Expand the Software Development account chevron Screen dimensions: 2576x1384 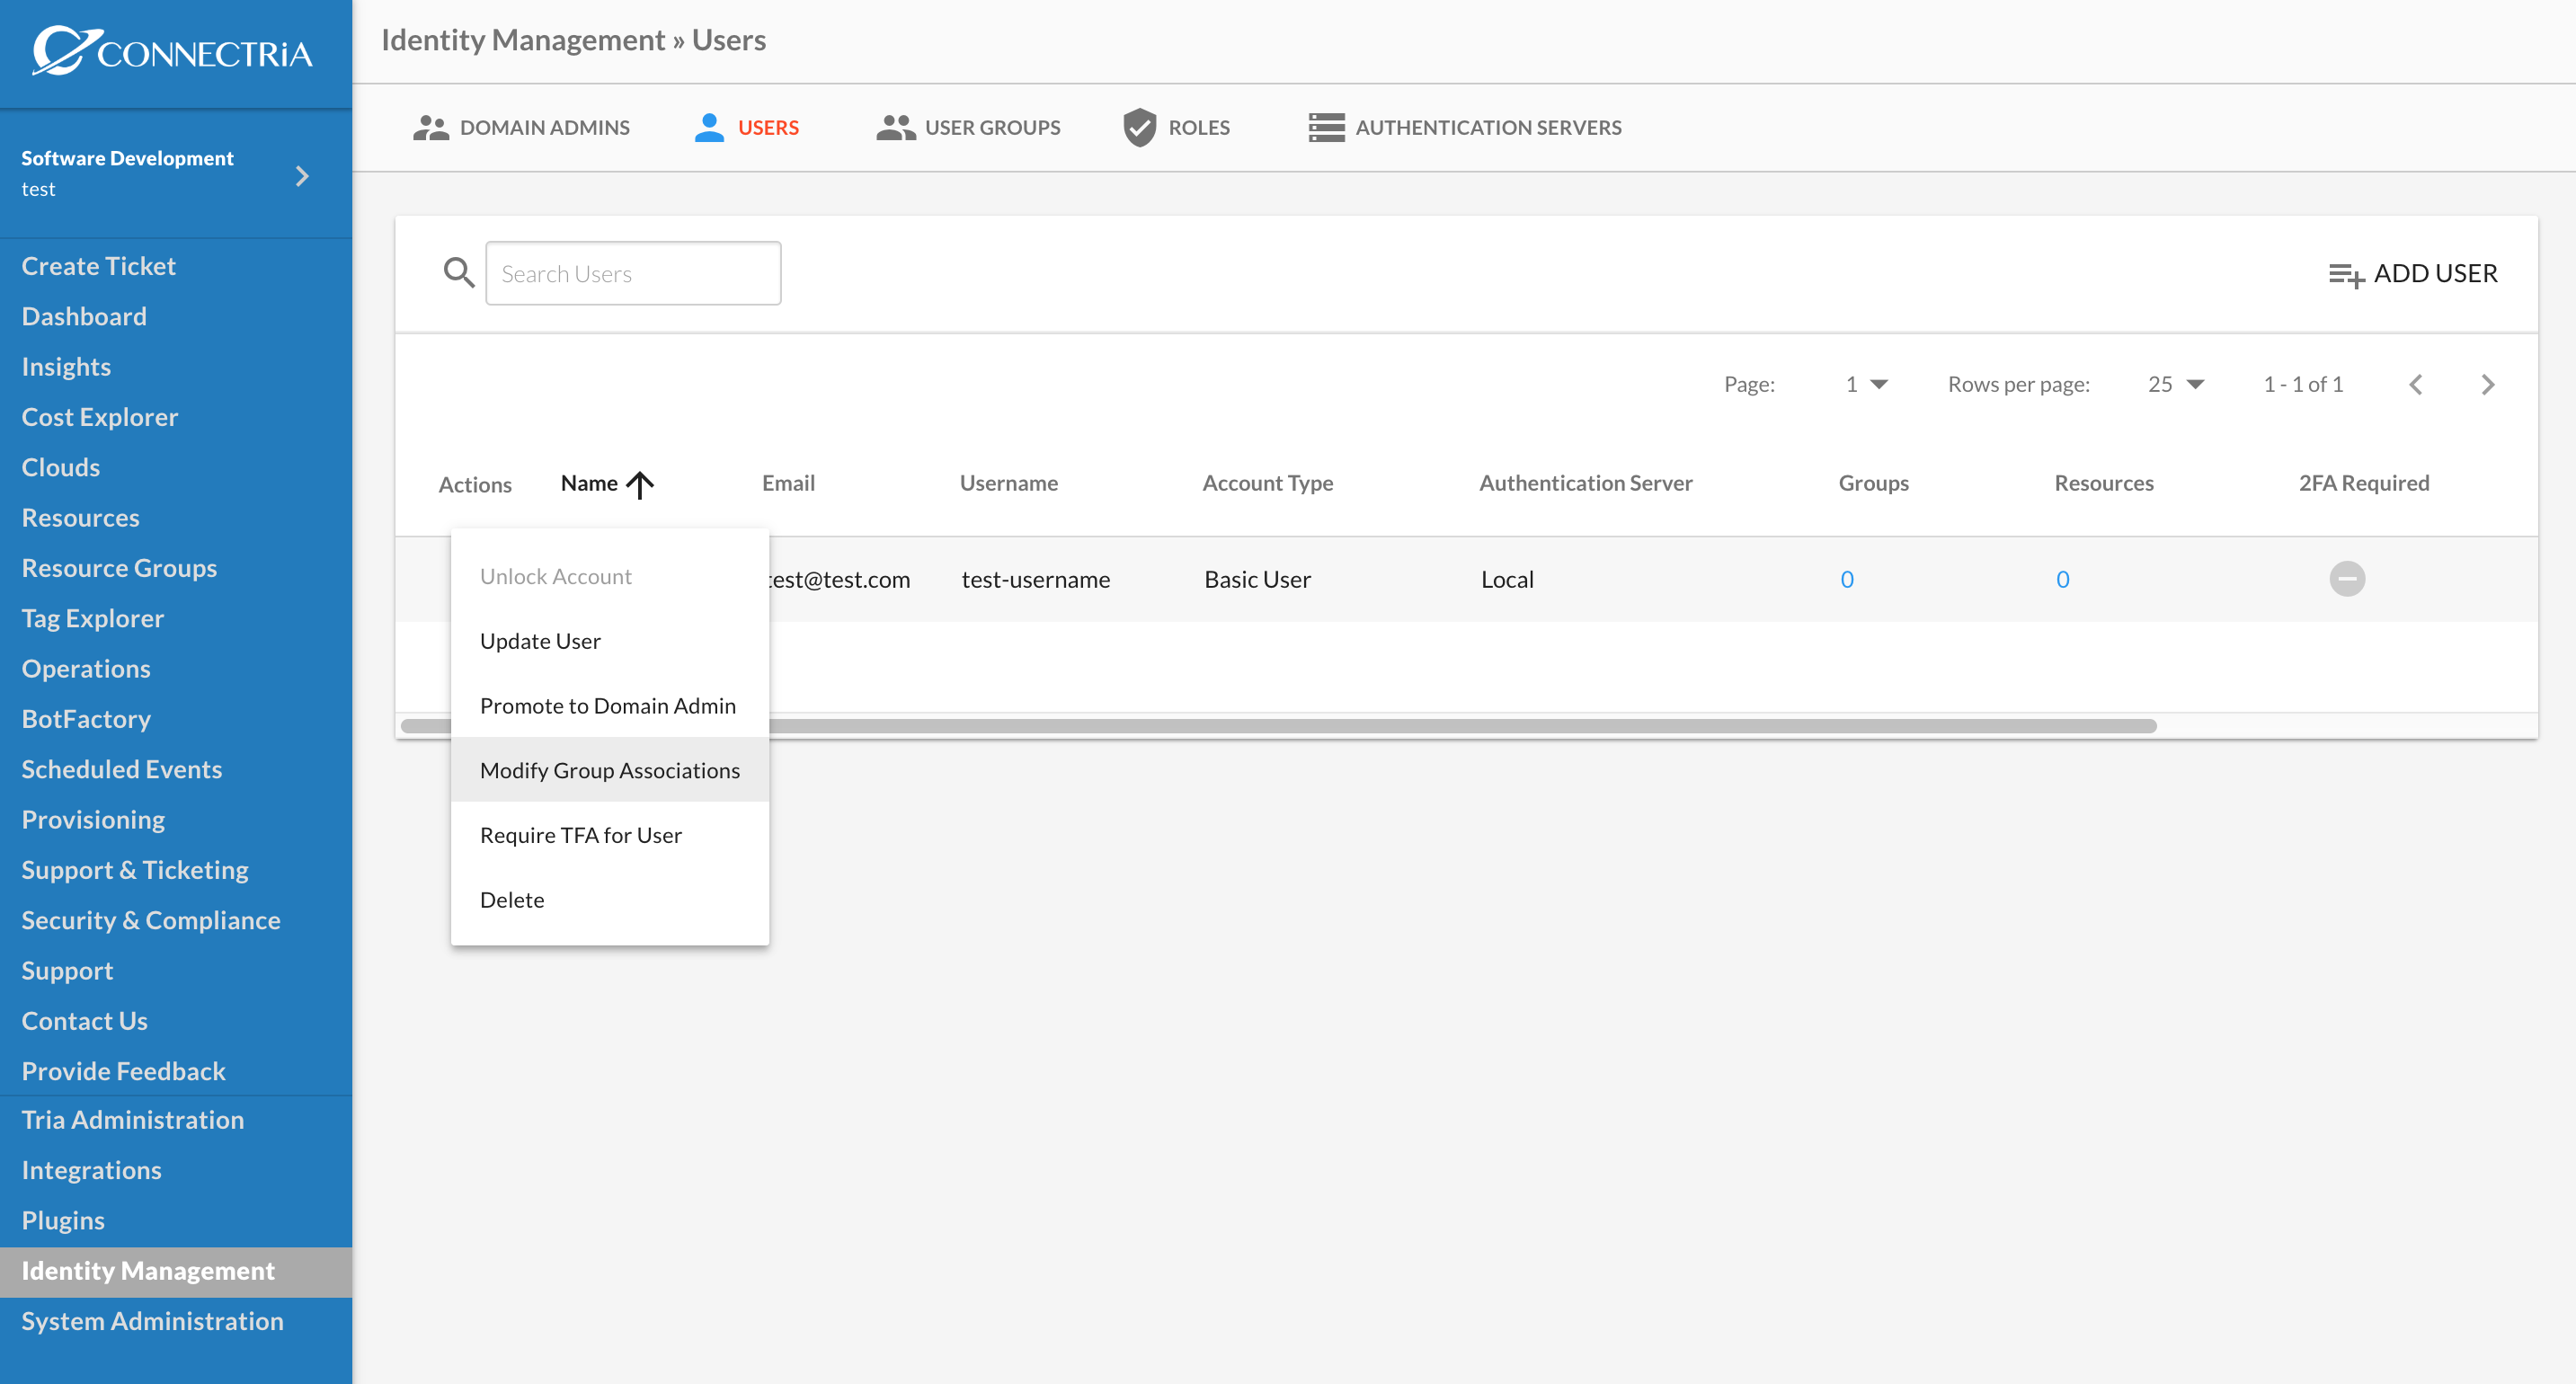(302, 176)
